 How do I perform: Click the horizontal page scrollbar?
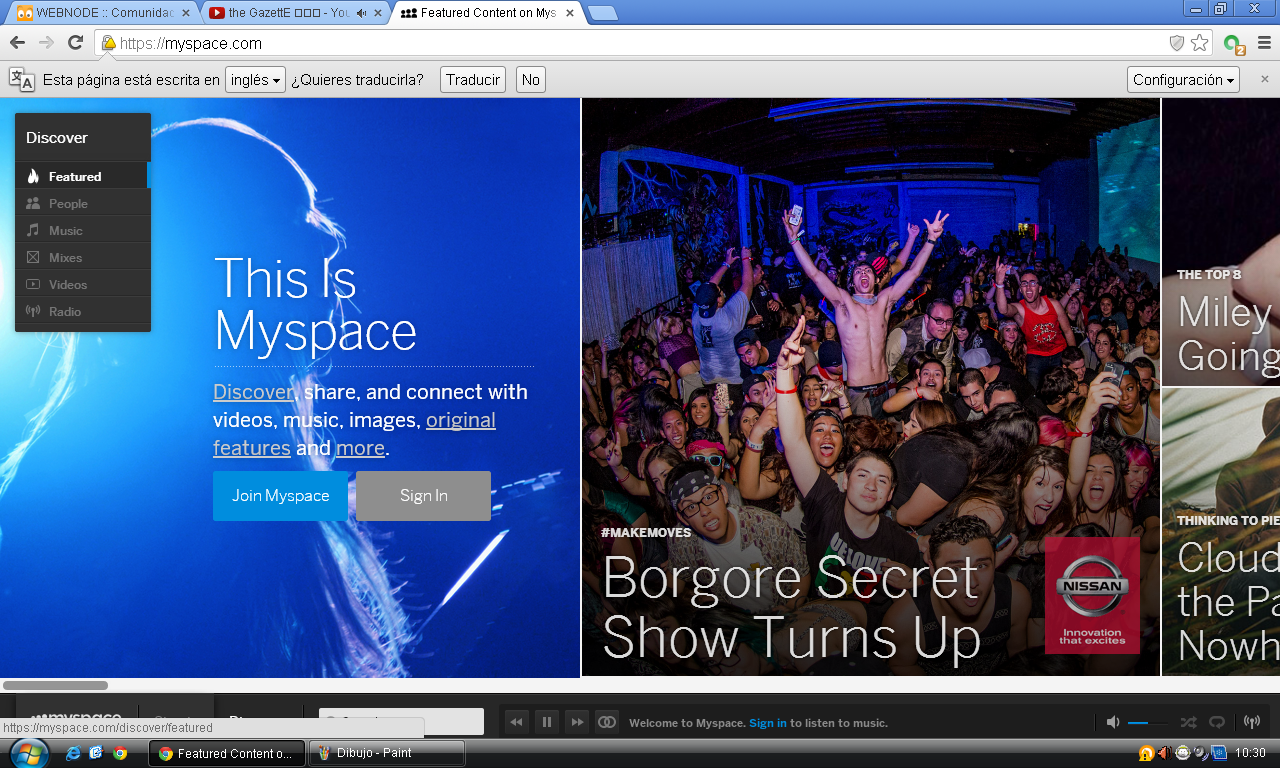(x=55, y=686)
